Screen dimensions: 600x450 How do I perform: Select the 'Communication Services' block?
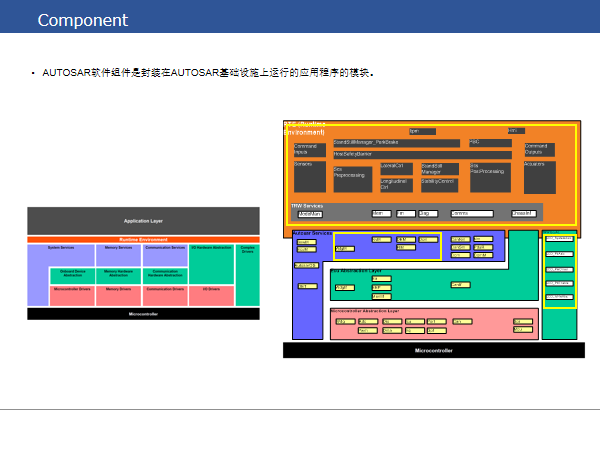pos(165,255)
